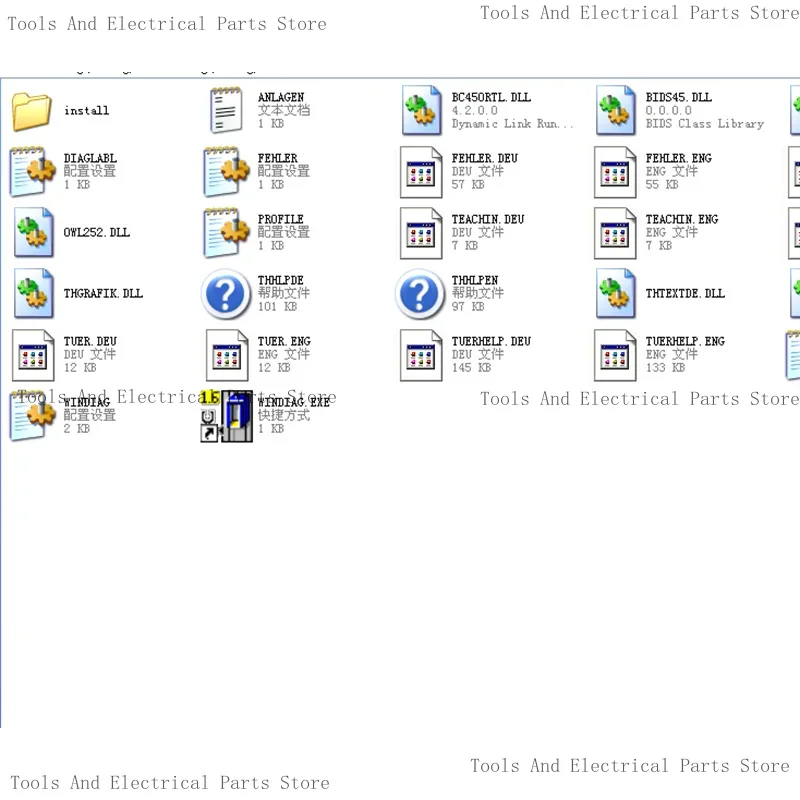Select the OWL252.DLL file name
The height and width of the screenshot is (800, 800).
pos(97,233)
